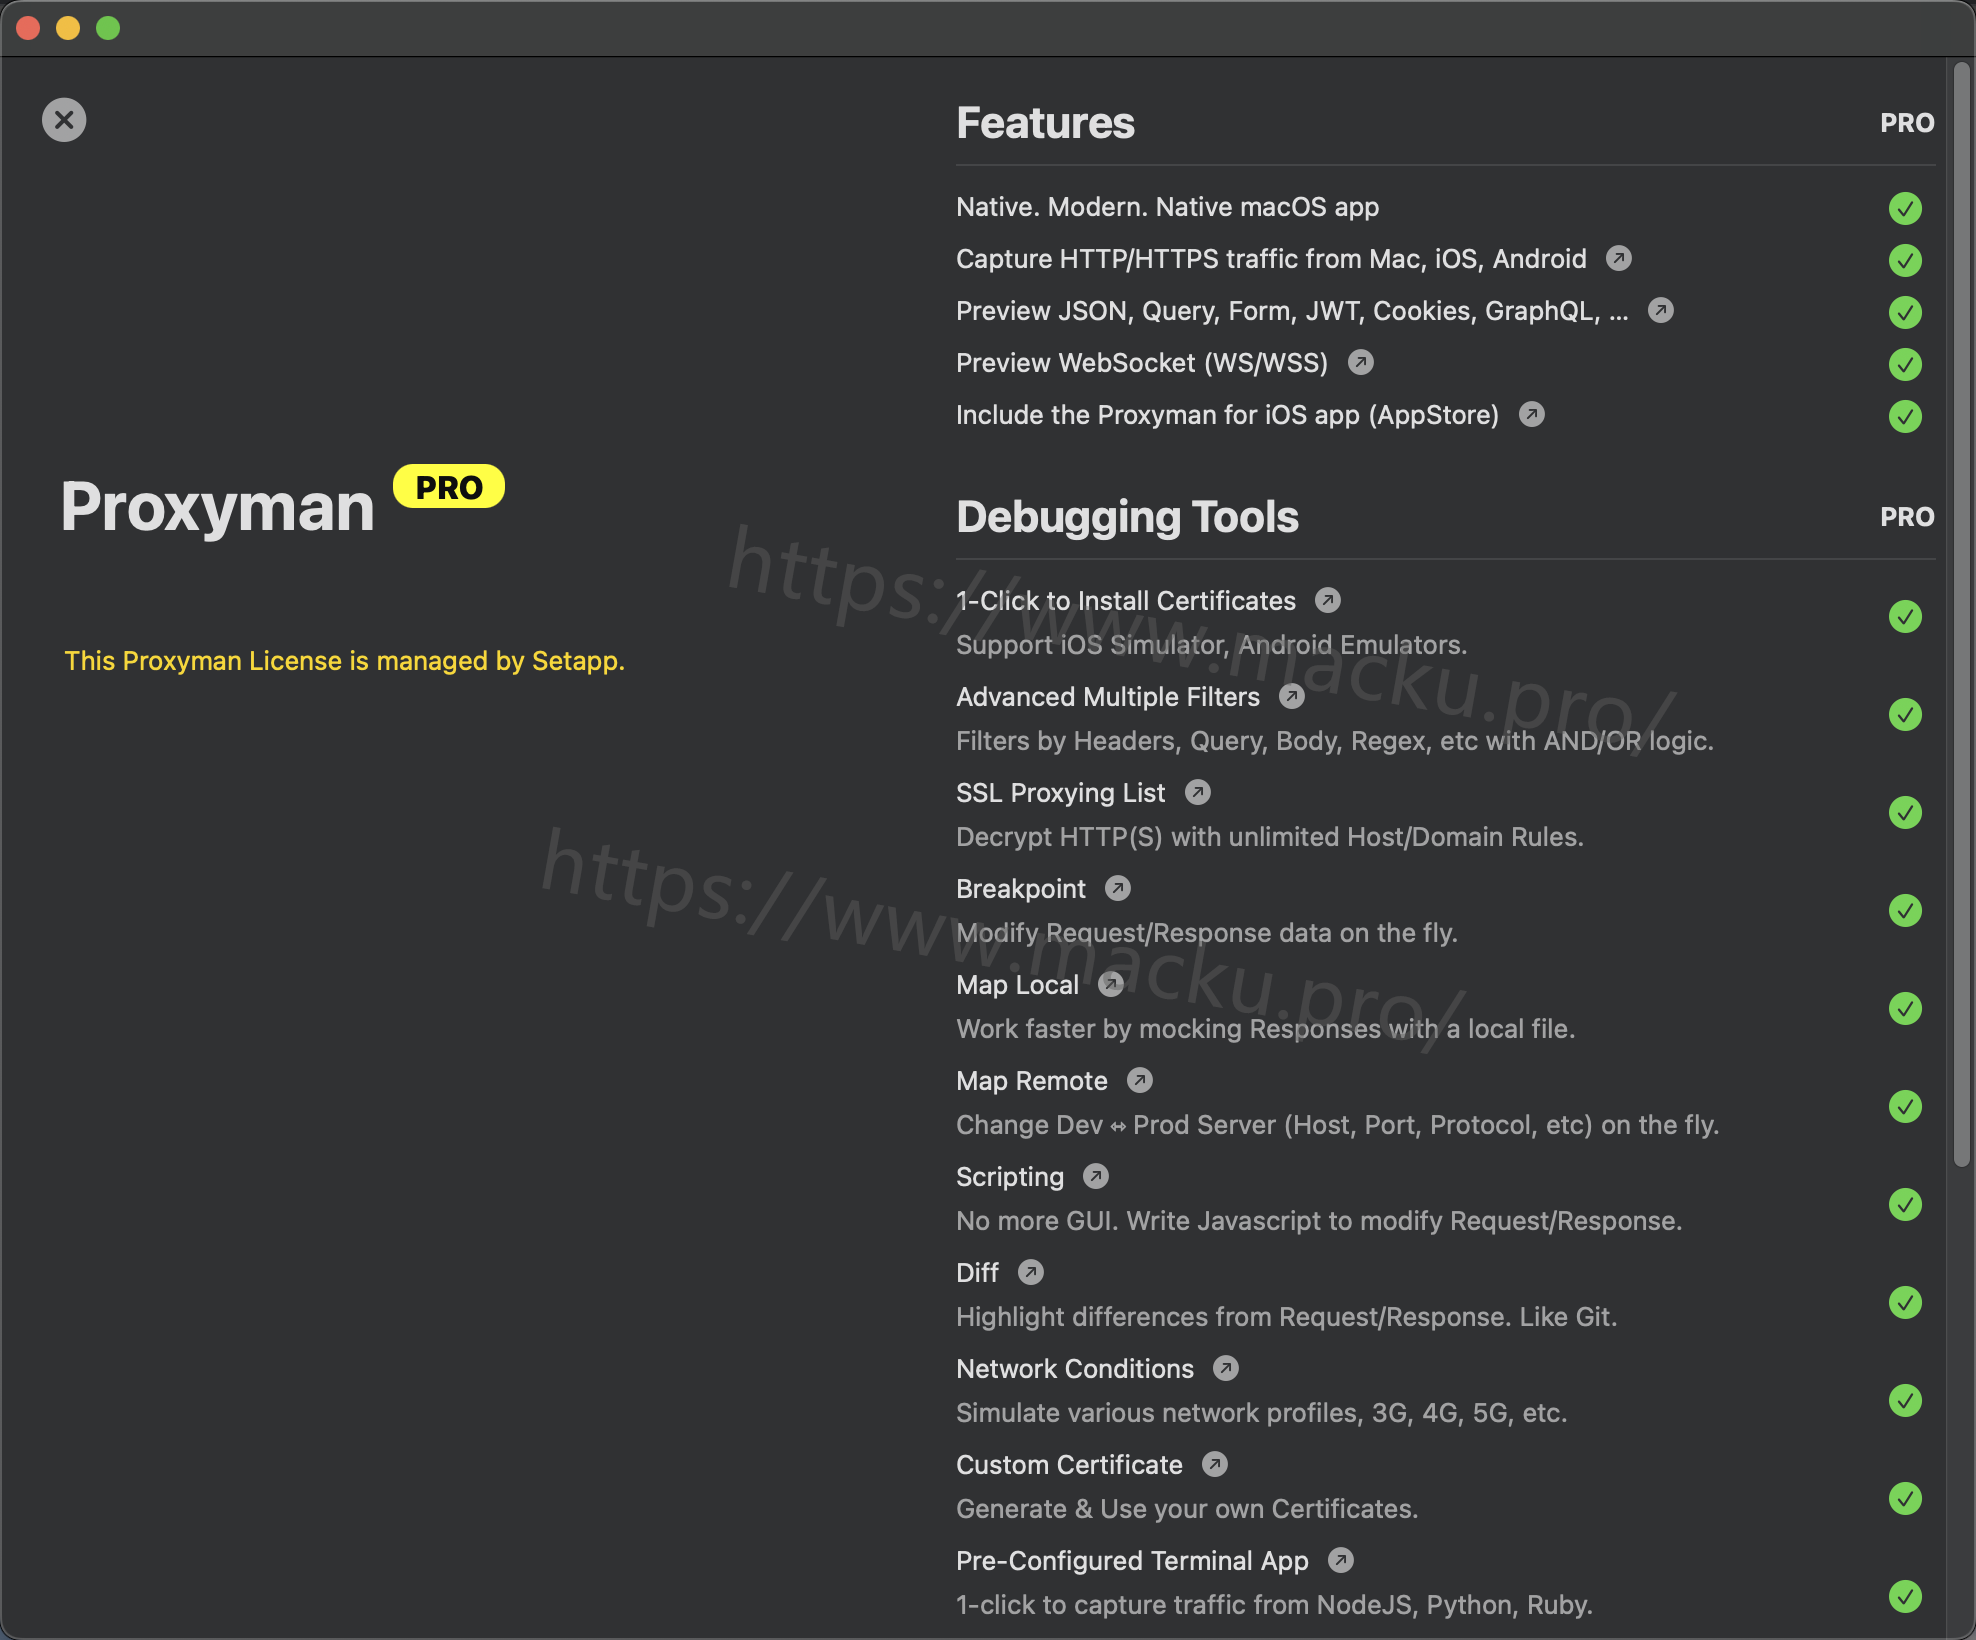This screenshot has height=1640, width=1976.
Task: Open link icon beside Map Remote
Action: 1140,1081
